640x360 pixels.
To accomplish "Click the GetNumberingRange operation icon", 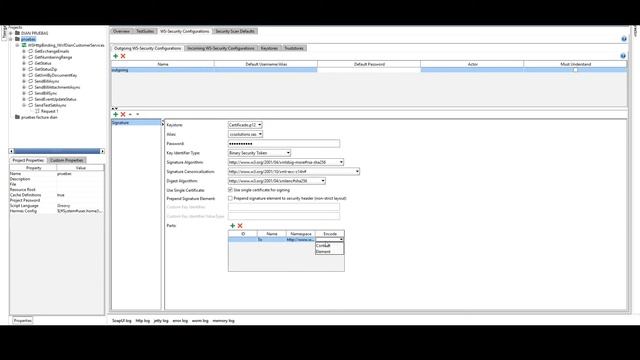I will (x=31, y=57).
